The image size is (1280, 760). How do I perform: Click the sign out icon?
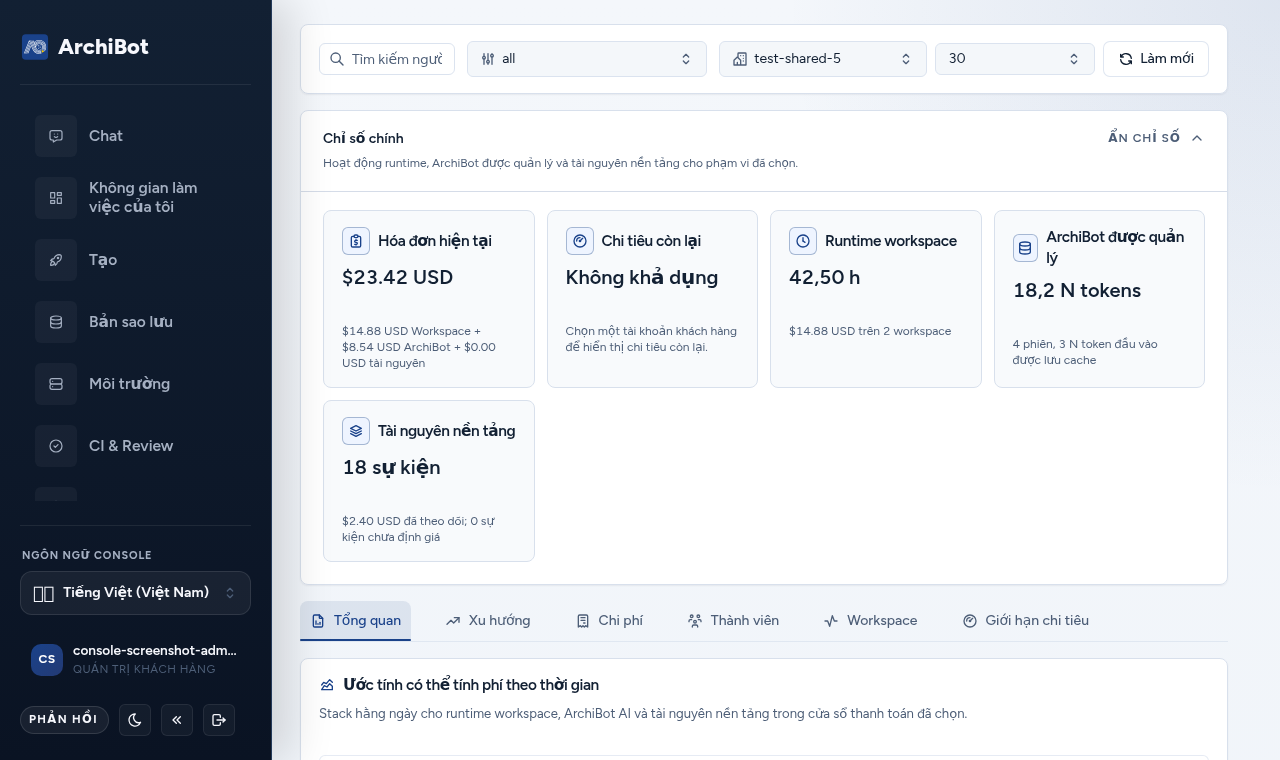219,720
